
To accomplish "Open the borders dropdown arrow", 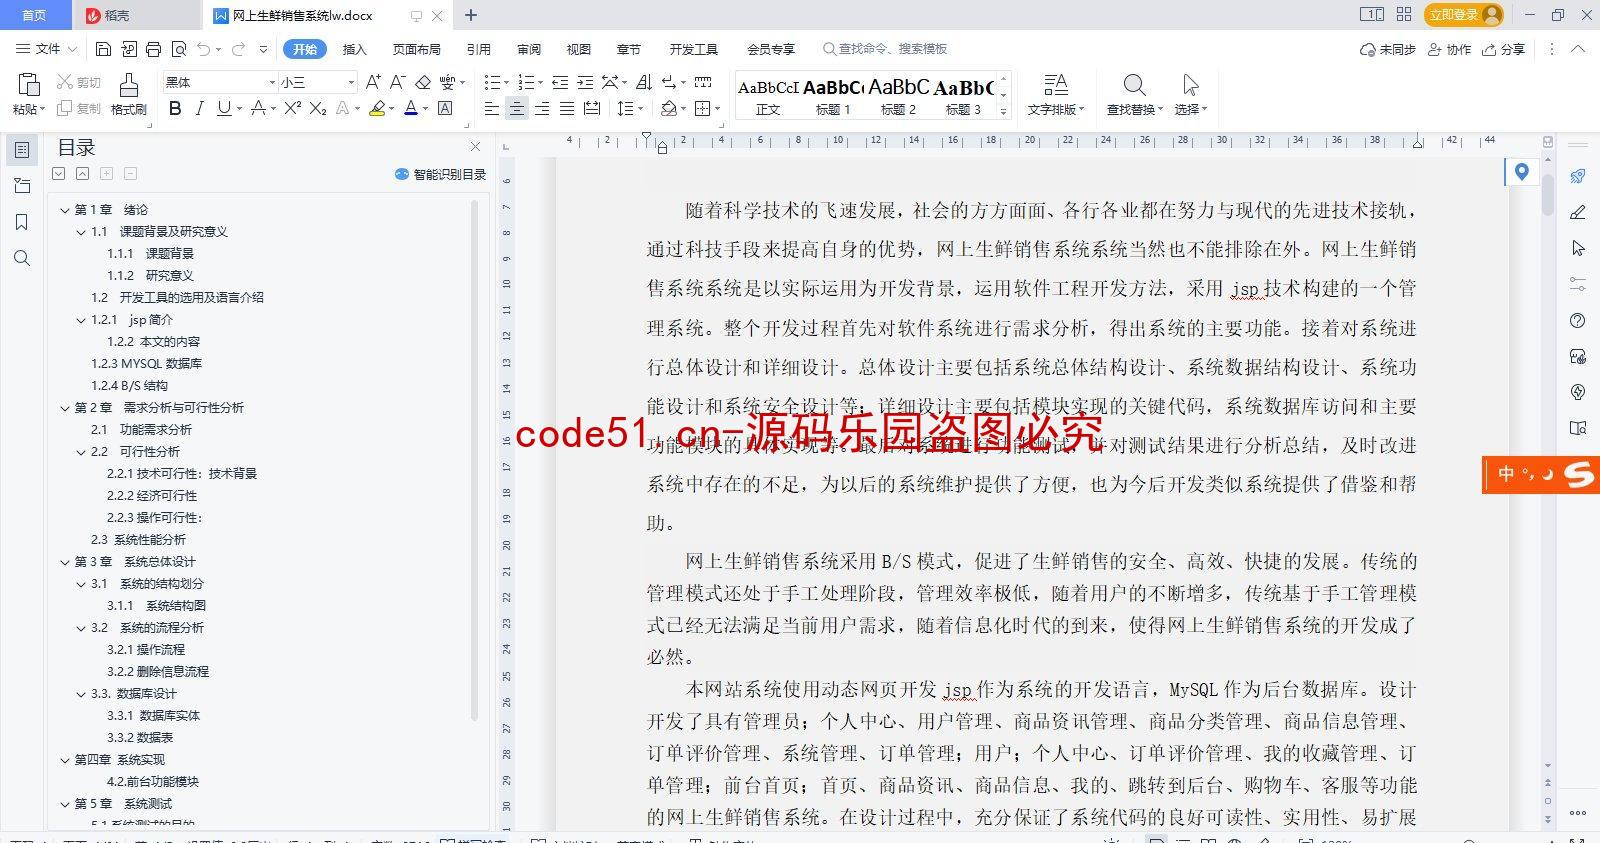I will coord(717,108).
